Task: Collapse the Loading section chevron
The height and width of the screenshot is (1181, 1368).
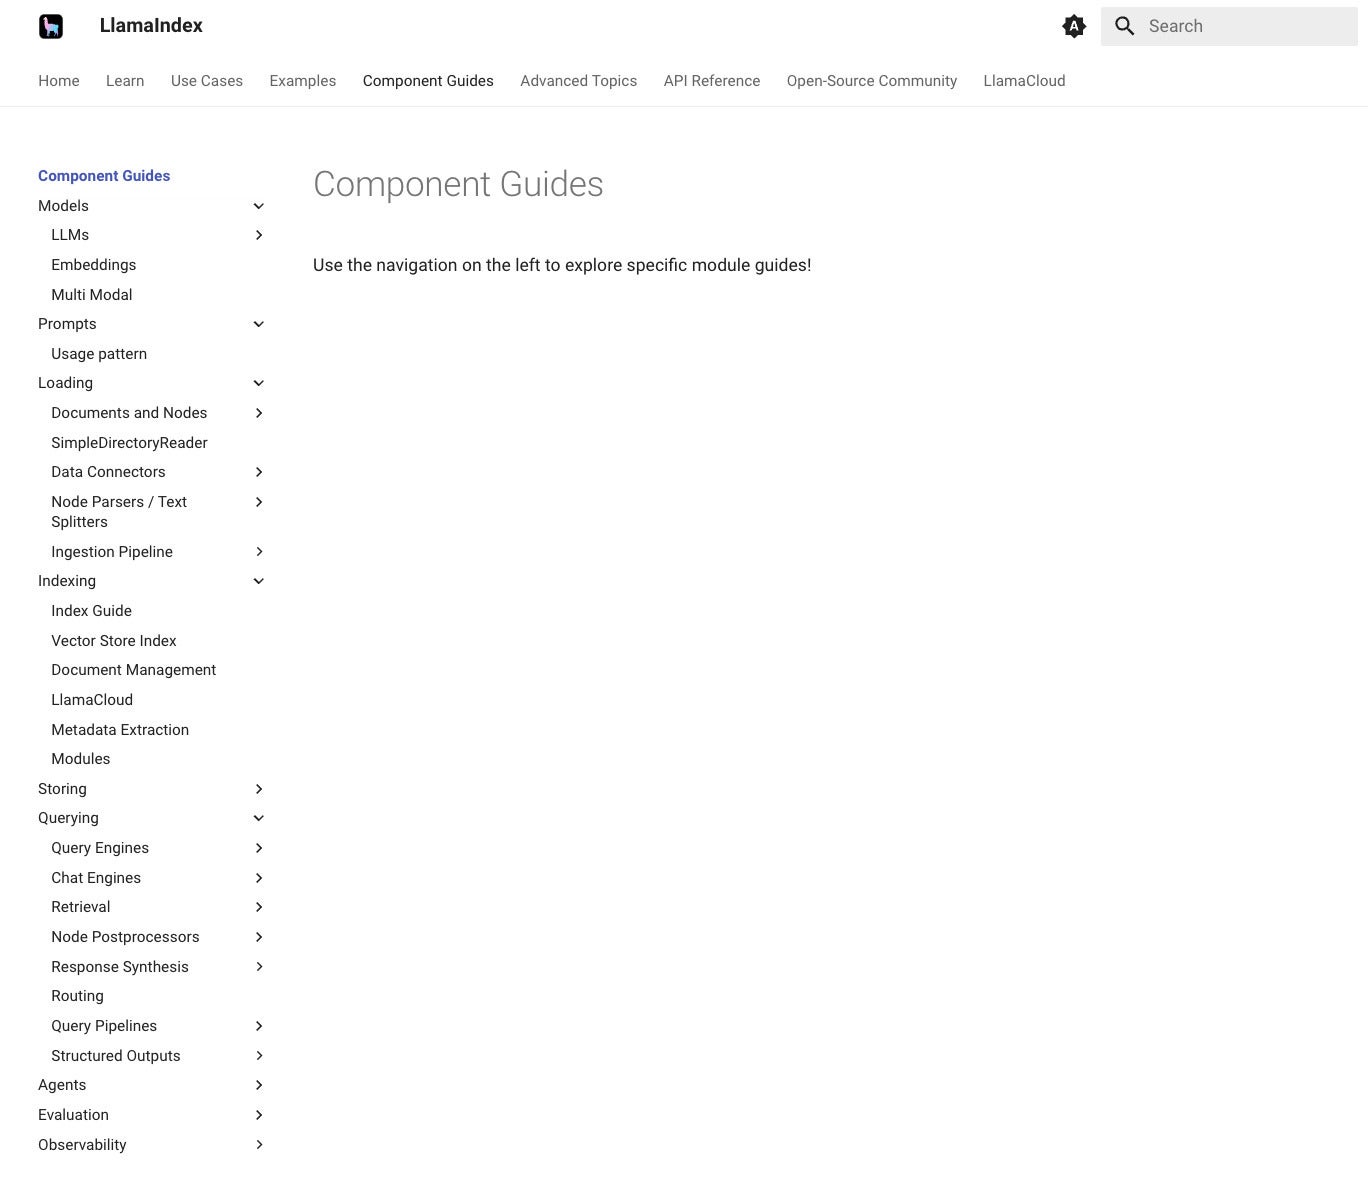Action: [259, 383]
